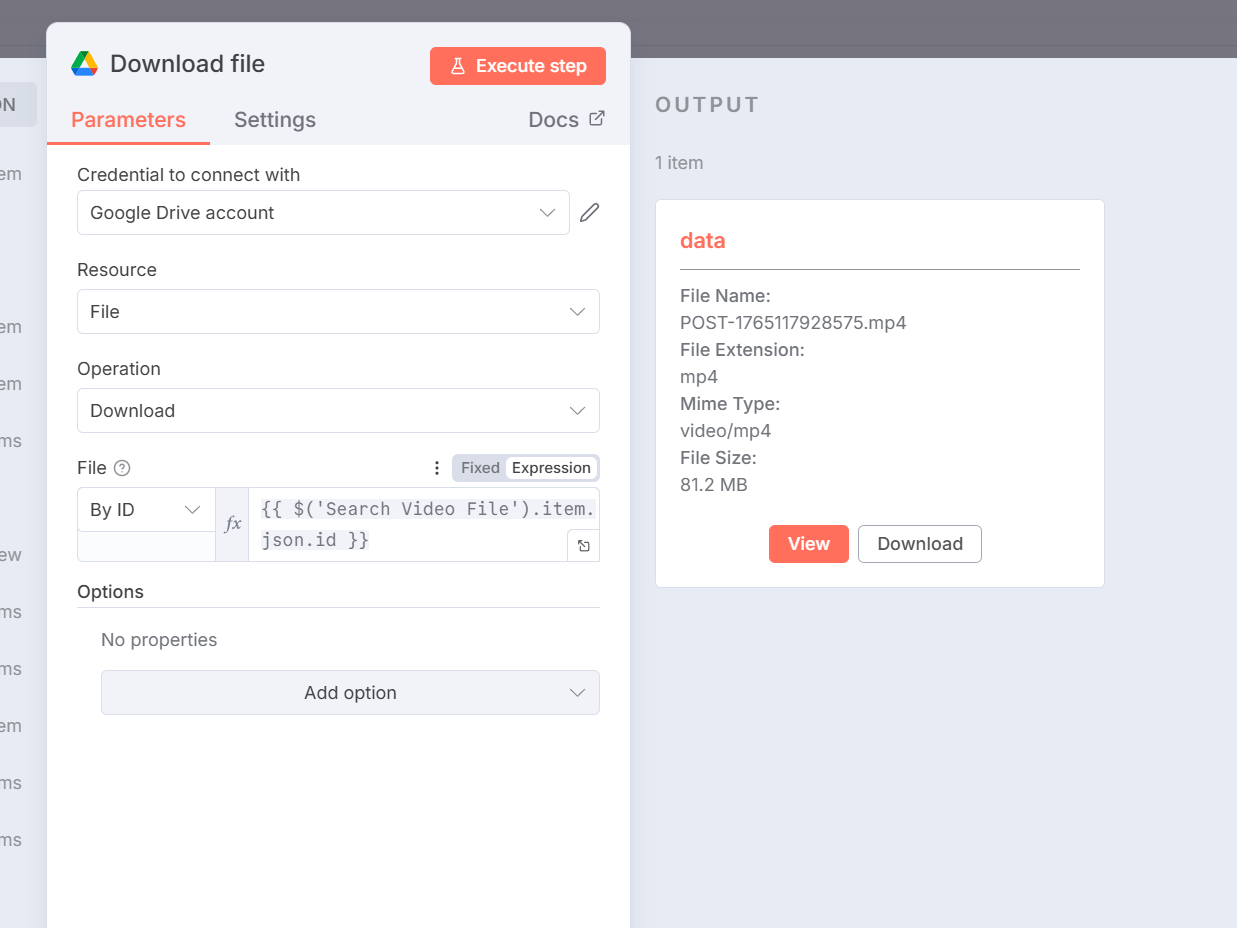Open the File field three-dot options menu

coord(436,468)
